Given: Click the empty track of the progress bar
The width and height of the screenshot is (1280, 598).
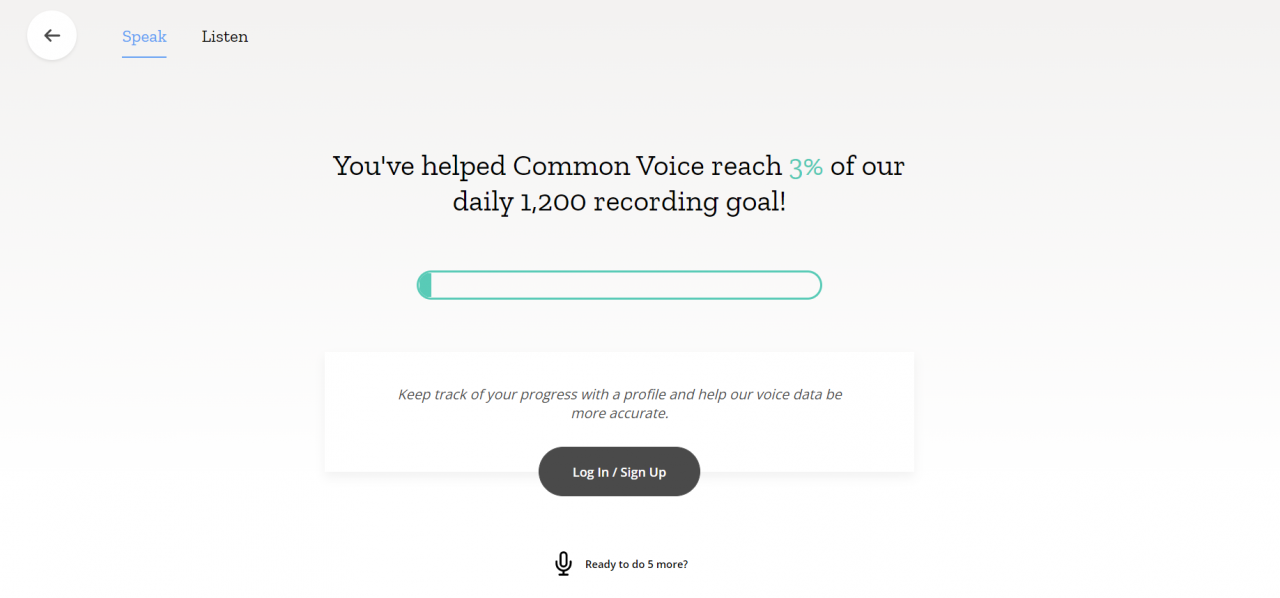Looking at the screenshot, I should tap(625, 285).
